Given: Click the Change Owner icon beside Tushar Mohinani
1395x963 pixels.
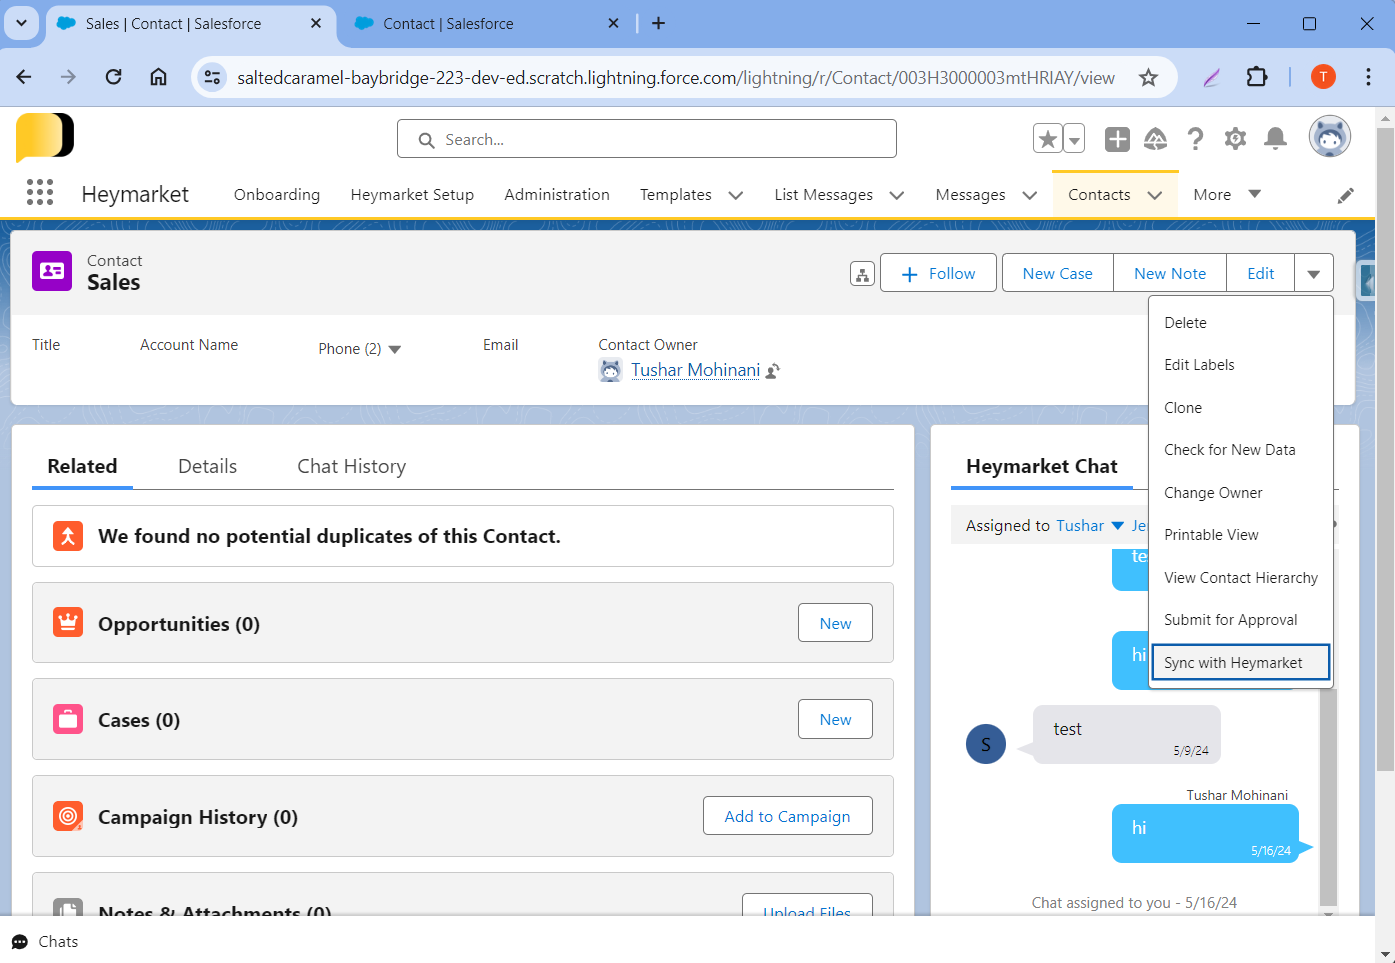Looking at the screenshot, I should (772, 371).
